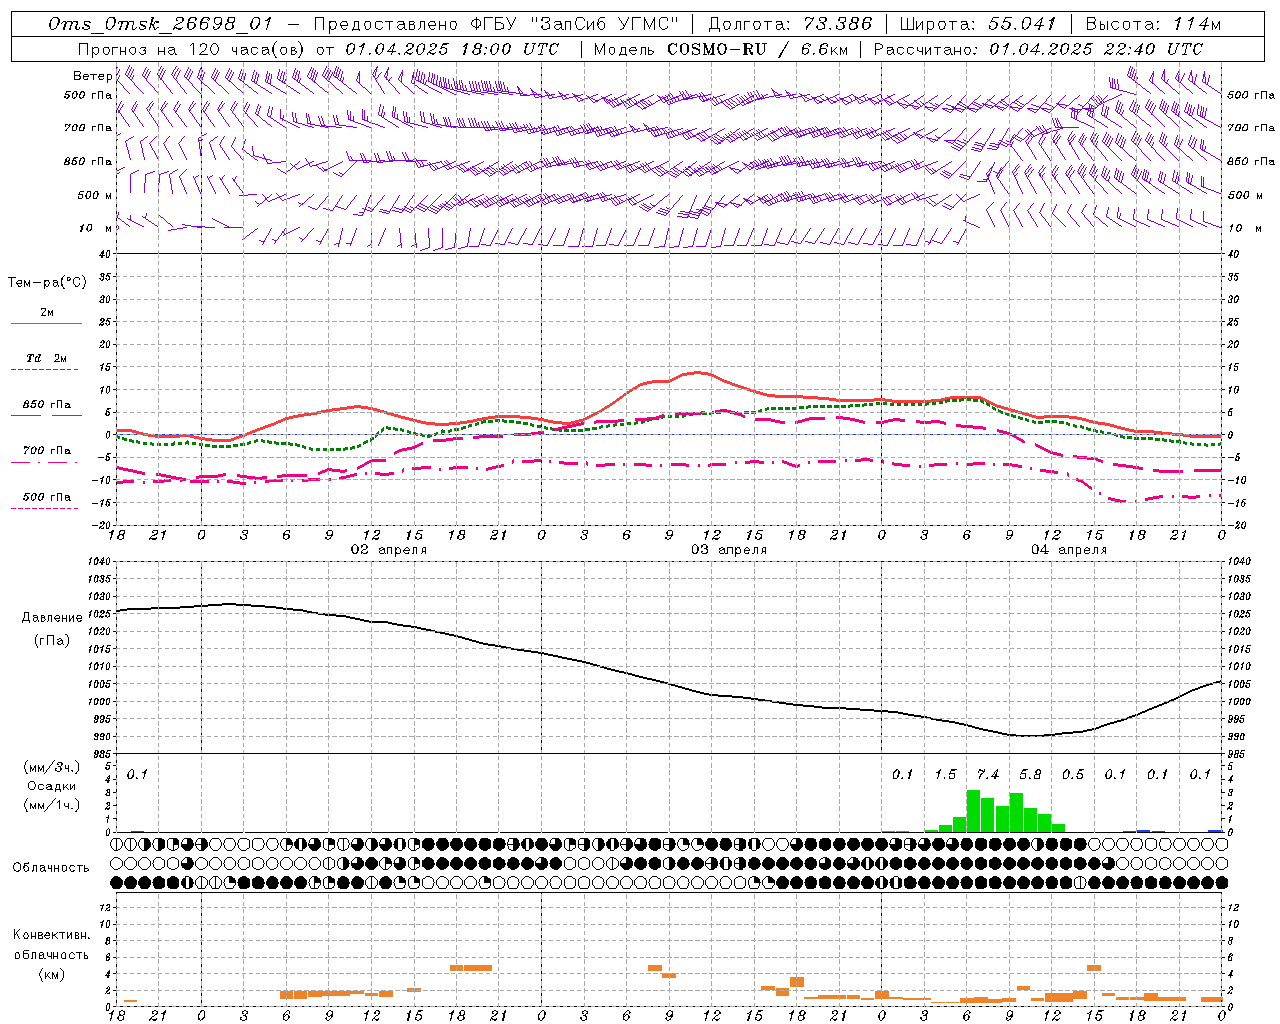1280x1024 pixels.
Task: Click the Прогноз на 120 часа(ов) text
Action: click(x=192, y=49)
